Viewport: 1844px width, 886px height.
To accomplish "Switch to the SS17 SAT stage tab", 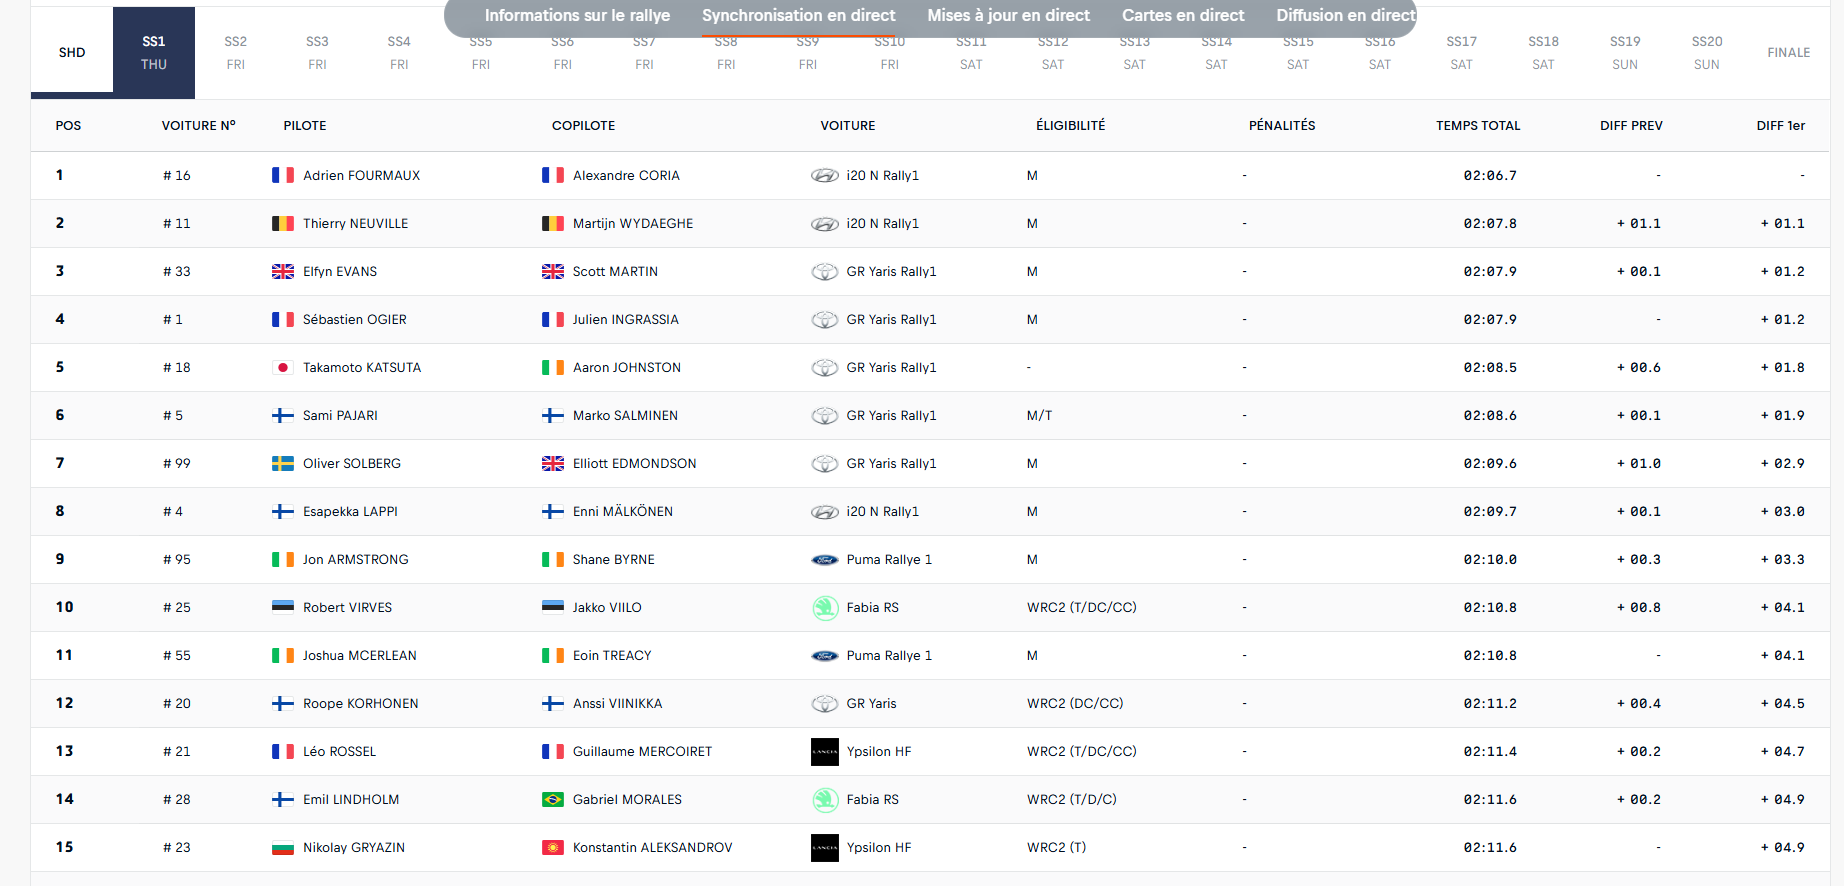I will tap(1462, 52).
